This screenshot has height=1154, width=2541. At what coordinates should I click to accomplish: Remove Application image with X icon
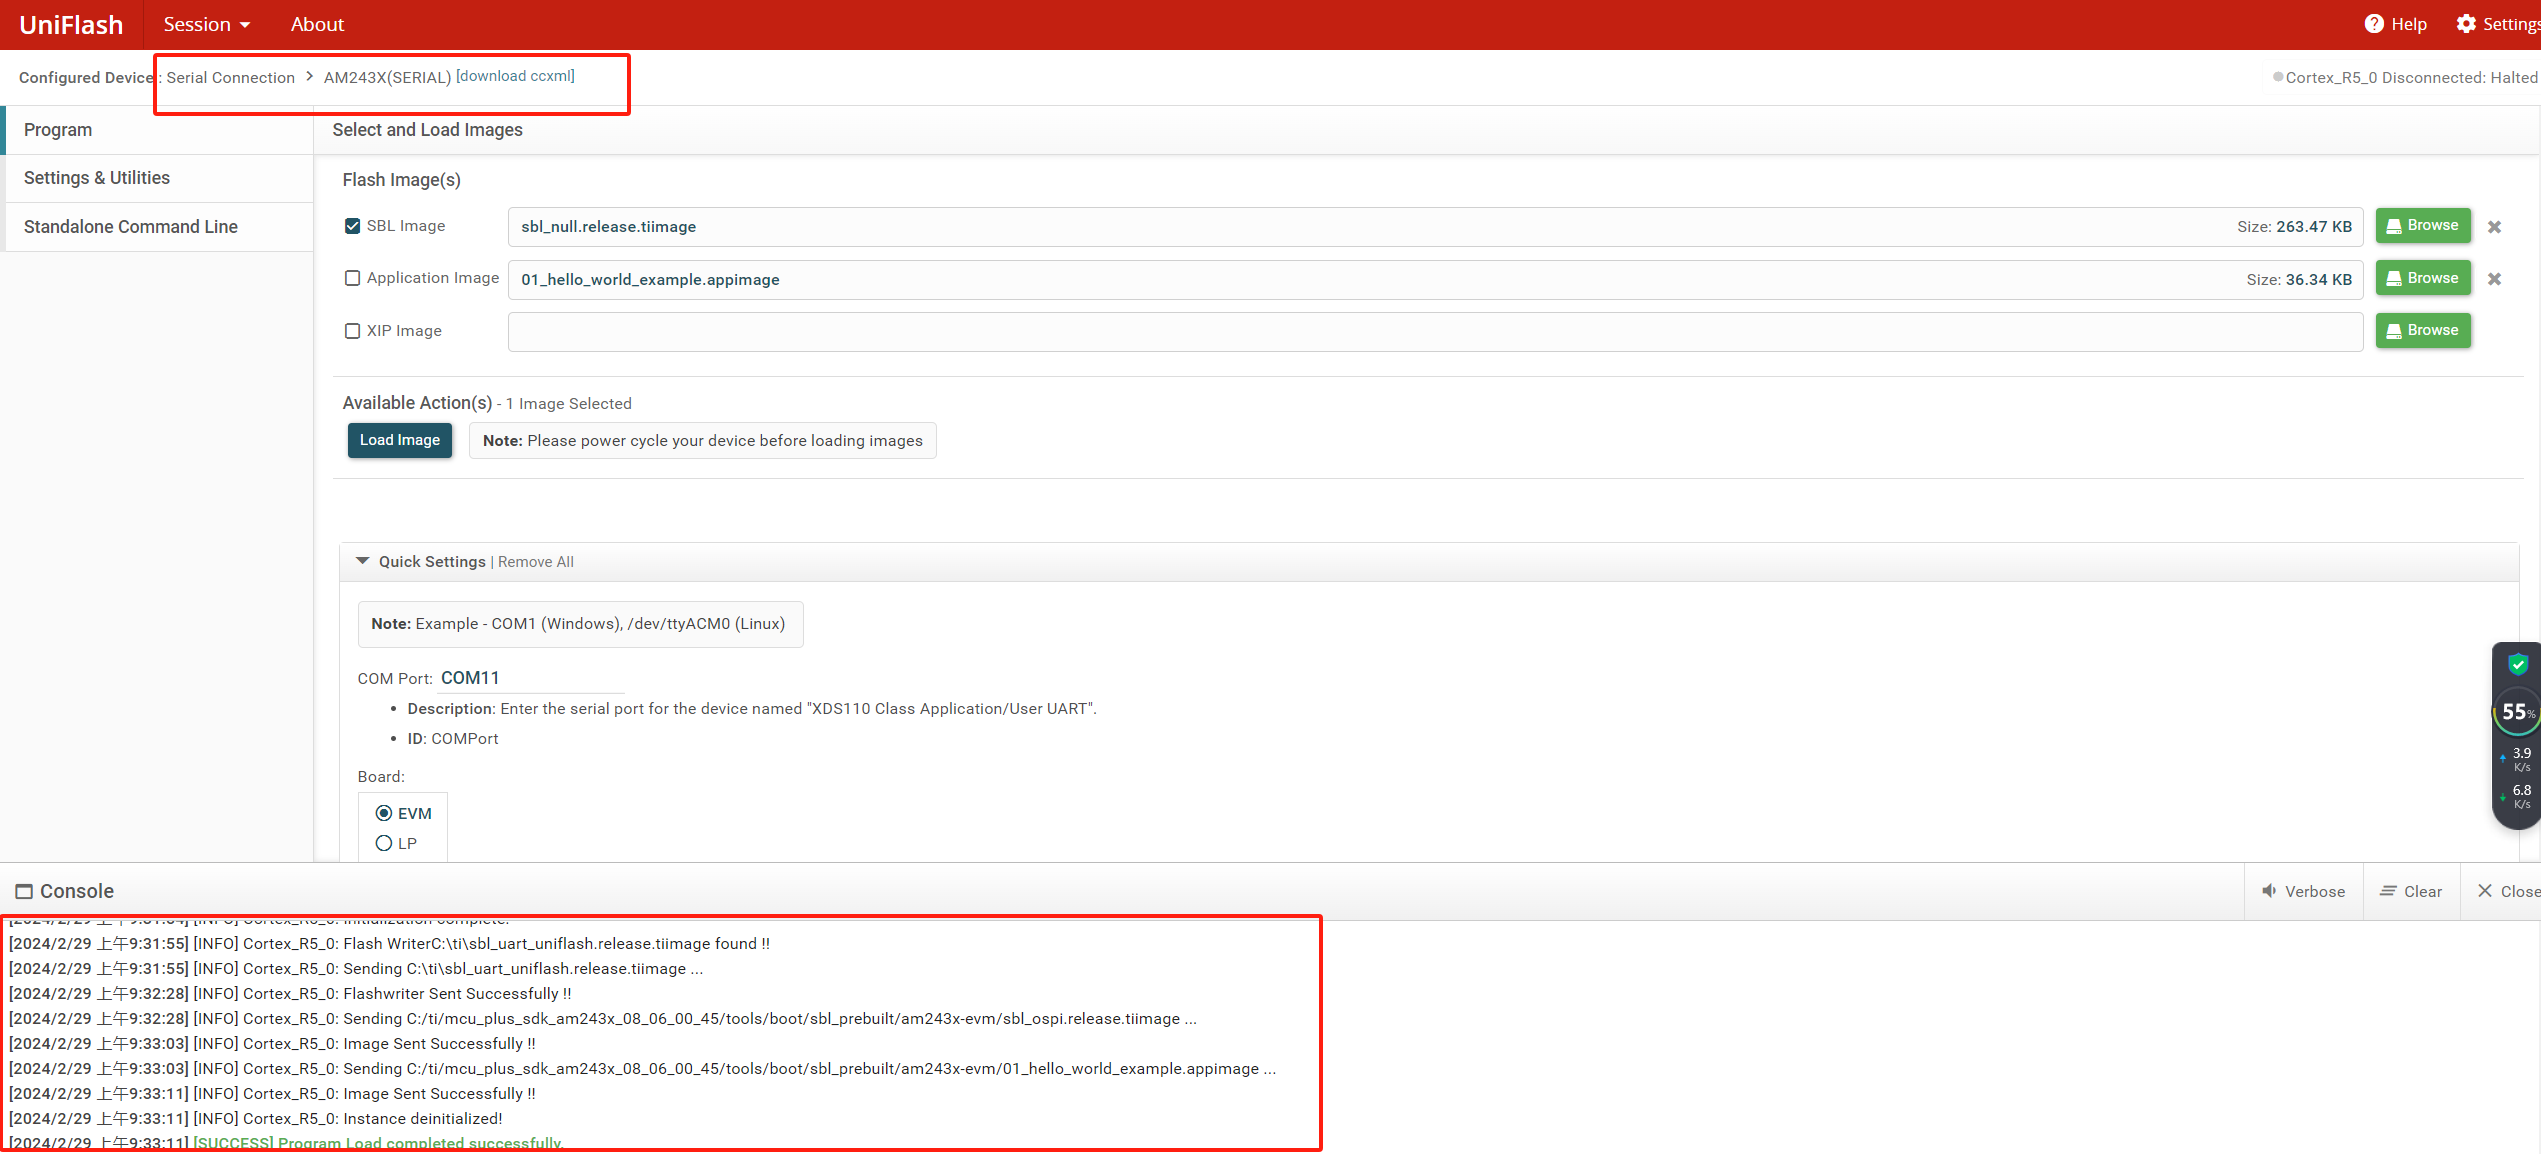pos(2494,279)
